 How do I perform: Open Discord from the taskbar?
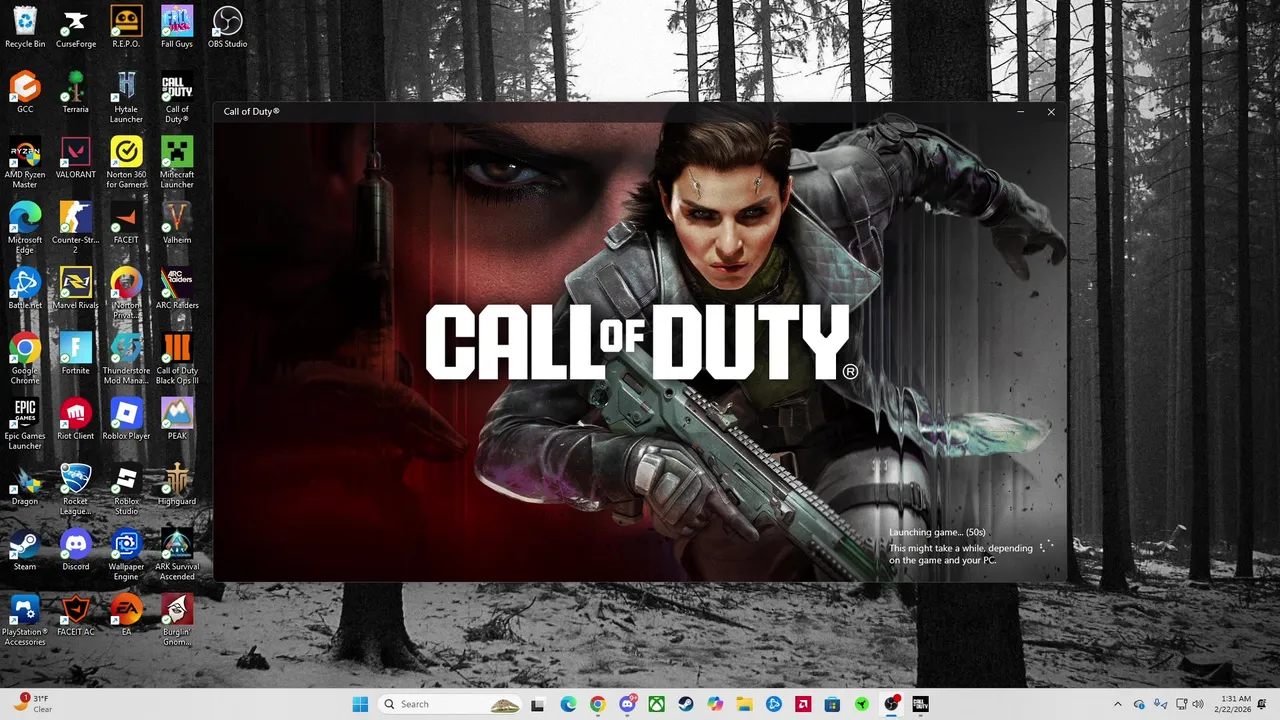[x=627, y=704]
